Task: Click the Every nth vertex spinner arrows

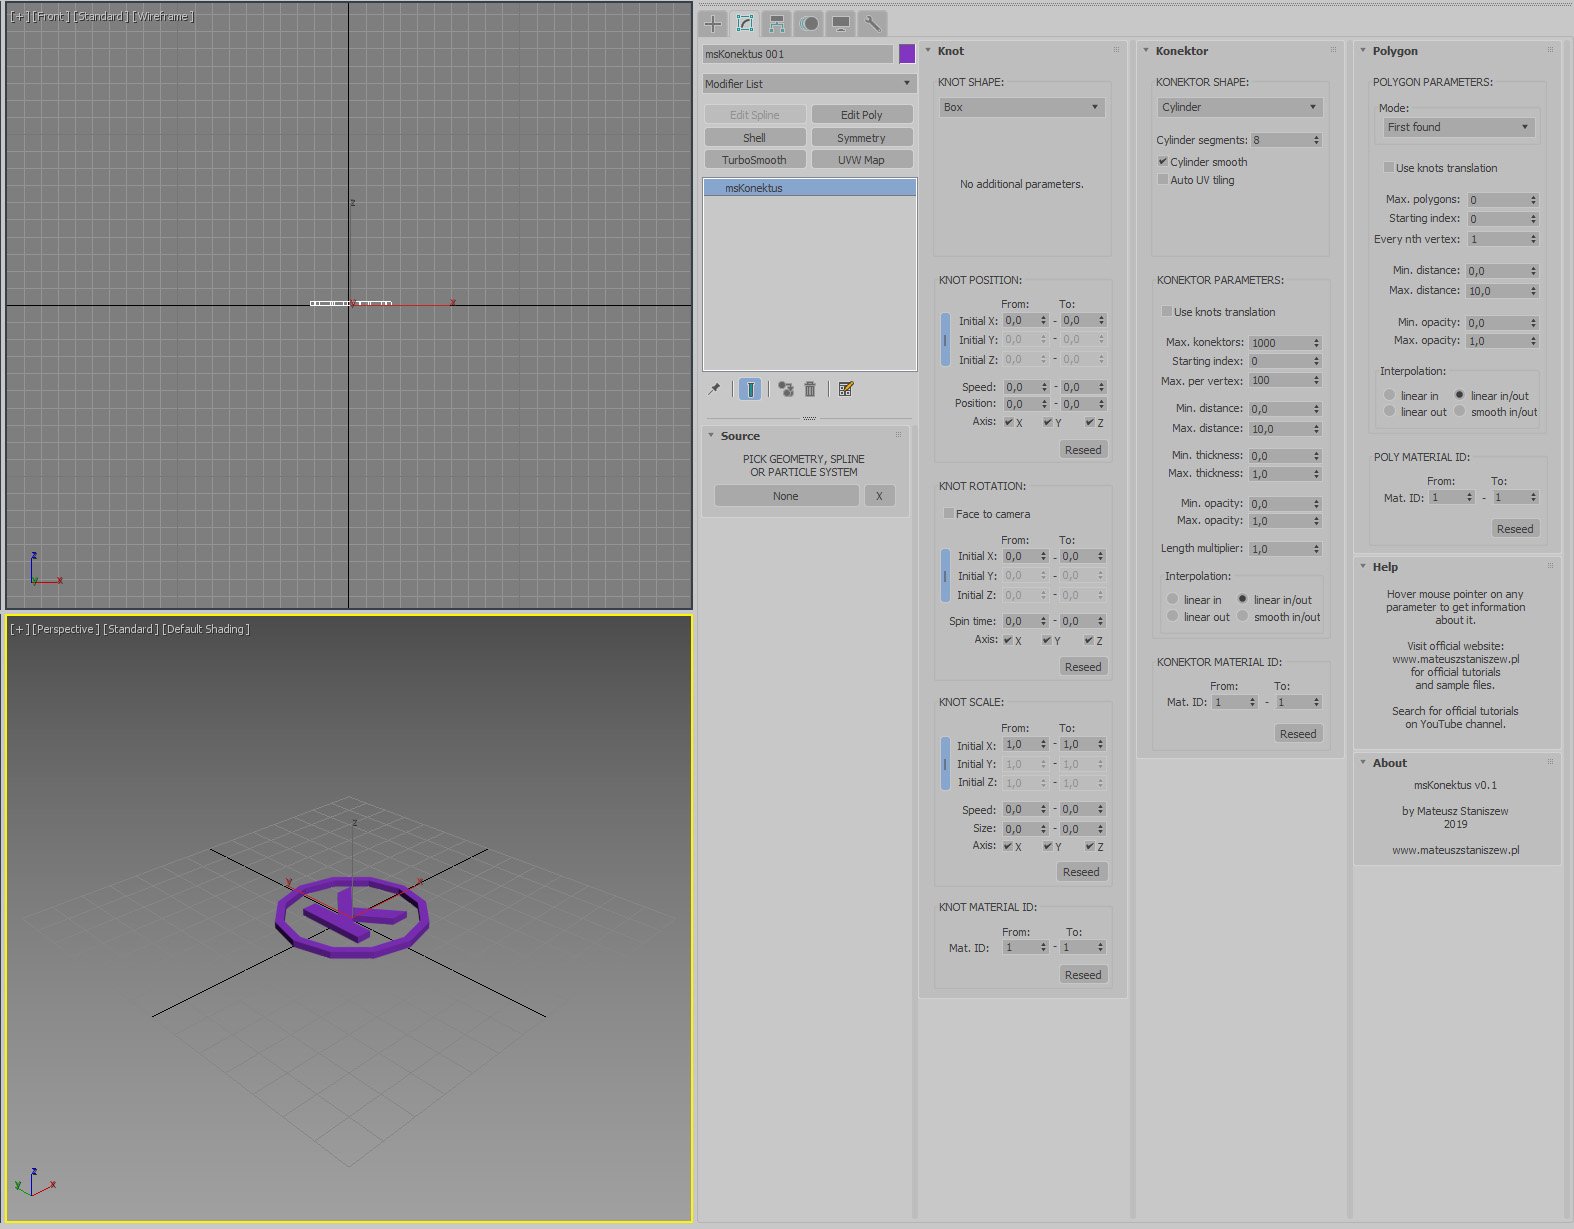Action: pos(1533,239)
